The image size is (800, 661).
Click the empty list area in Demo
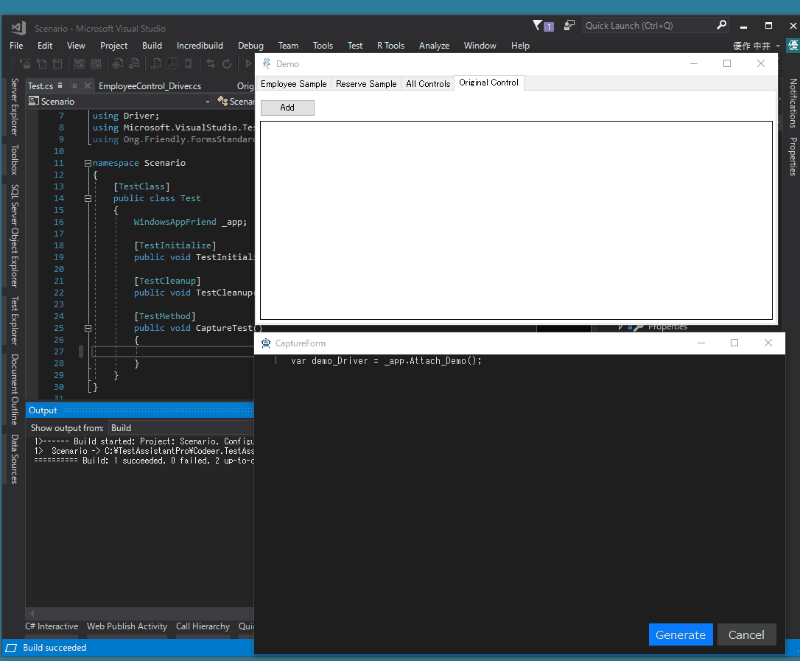coord(516,220)
